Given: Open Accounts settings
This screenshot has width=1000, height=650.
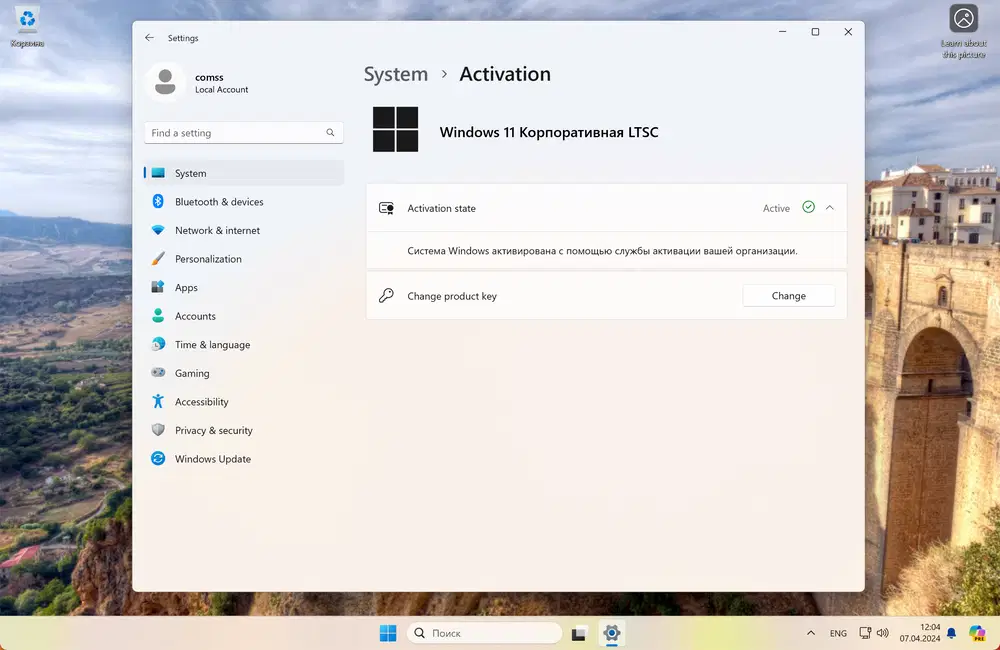Looking at the screenshot, I should [244, 316].
